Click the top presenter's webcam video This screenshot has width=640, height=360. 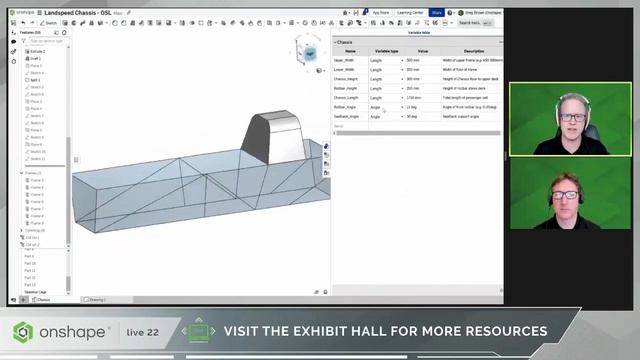tap(570, 119)
